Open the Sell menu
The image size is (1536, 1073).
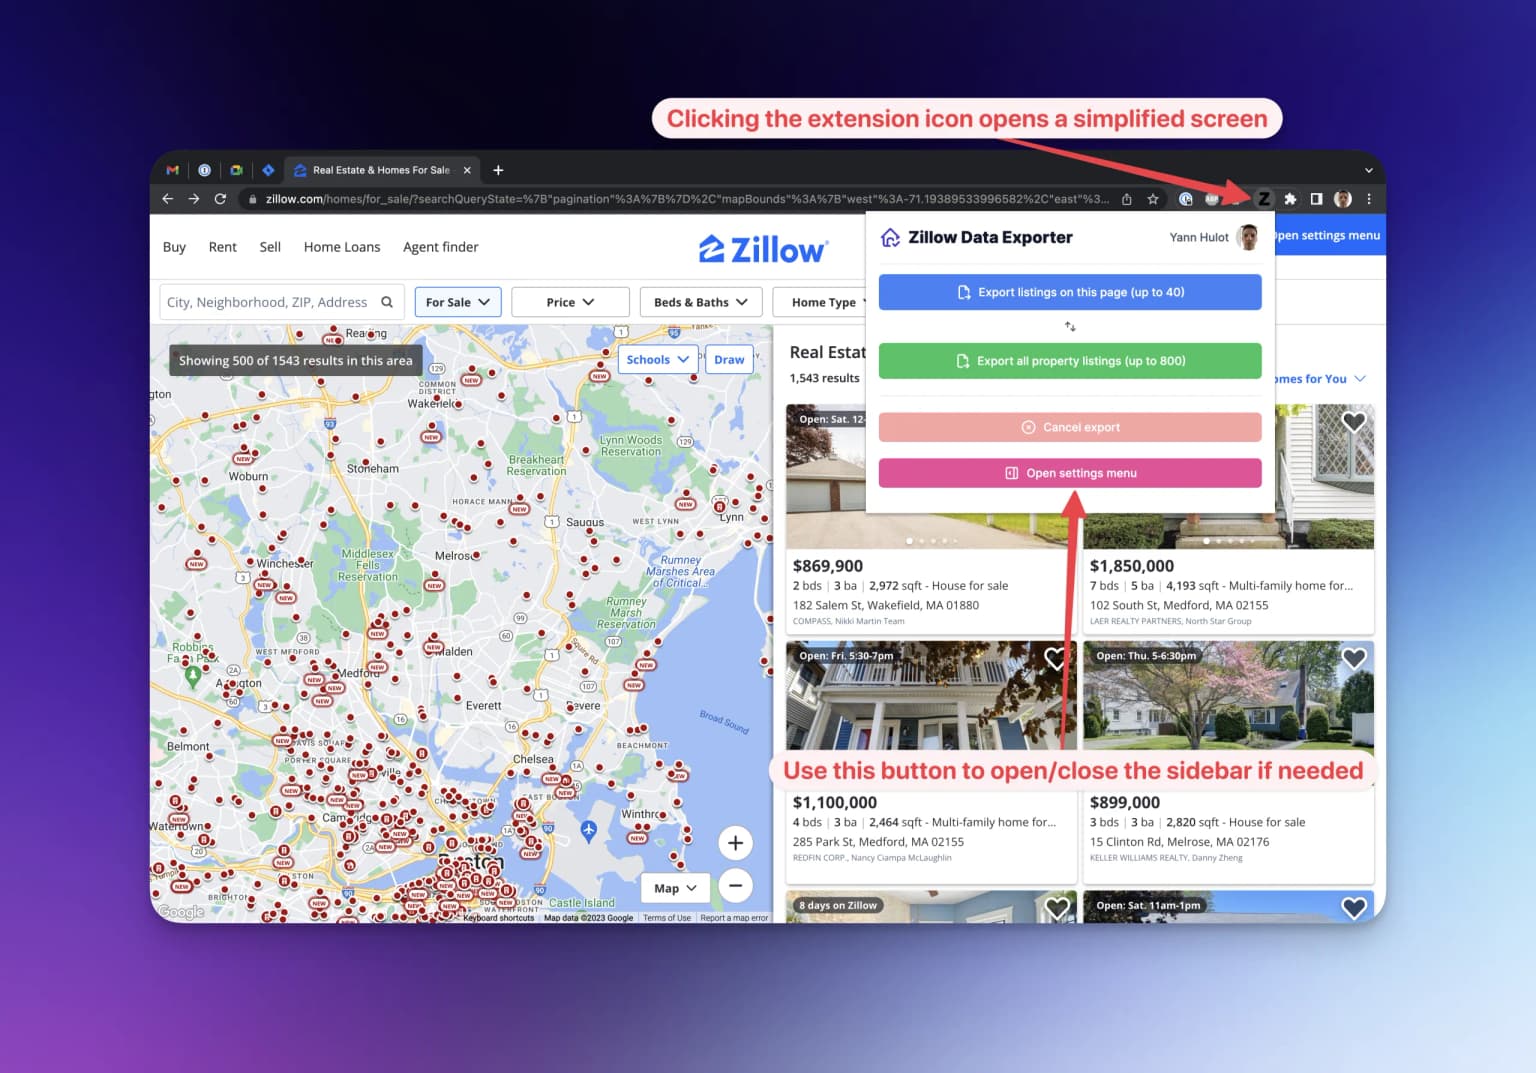270,247
